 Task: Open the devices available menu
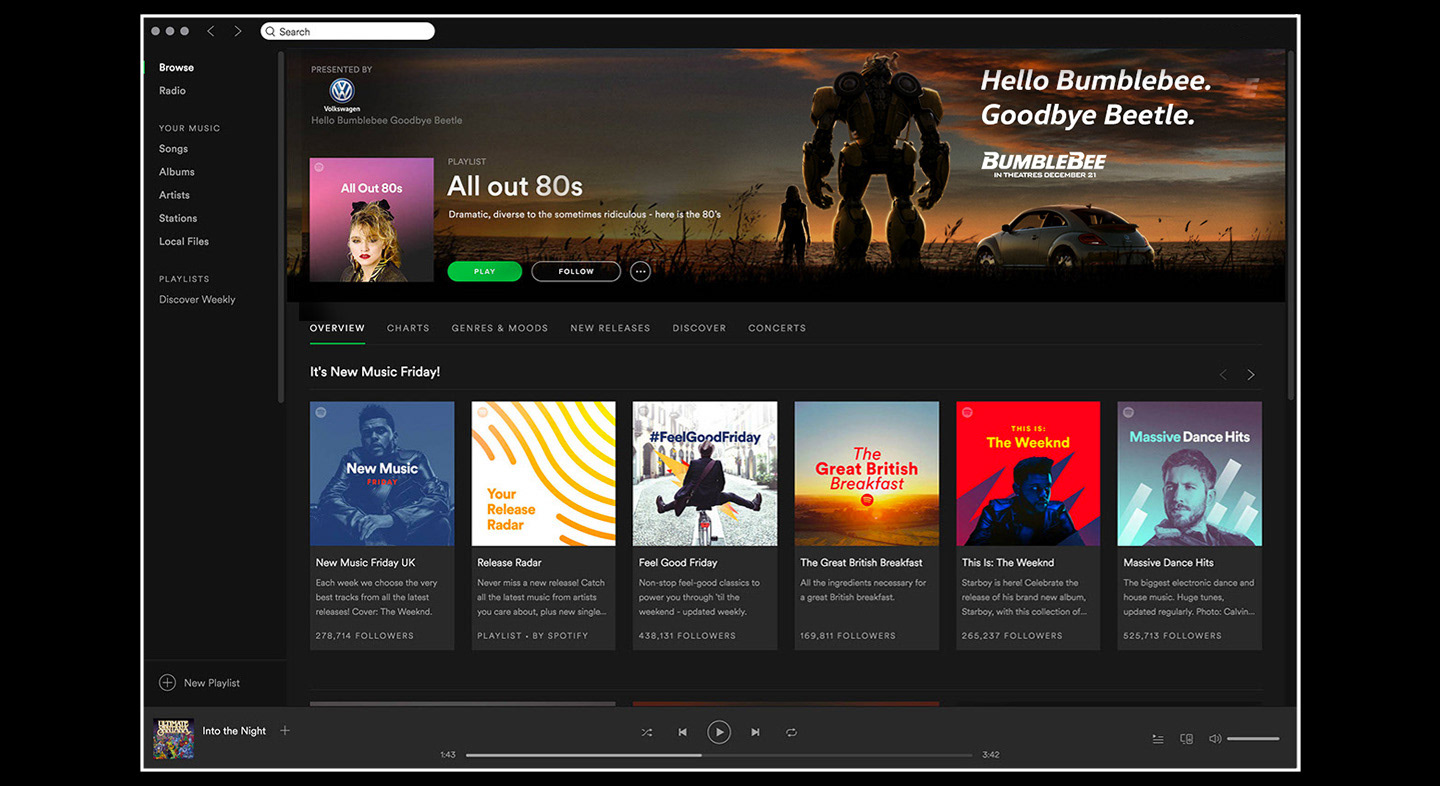tap(1187, 739)
